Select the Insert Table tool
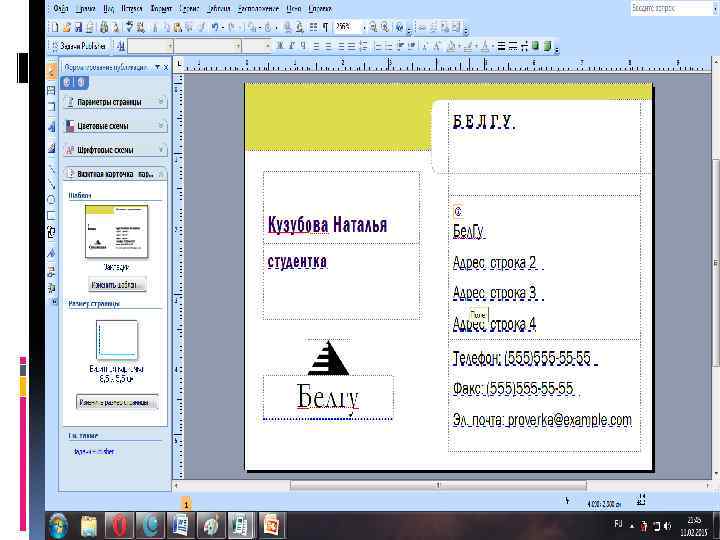The height and width of the screenshot is (540, 720). [51, 107]
